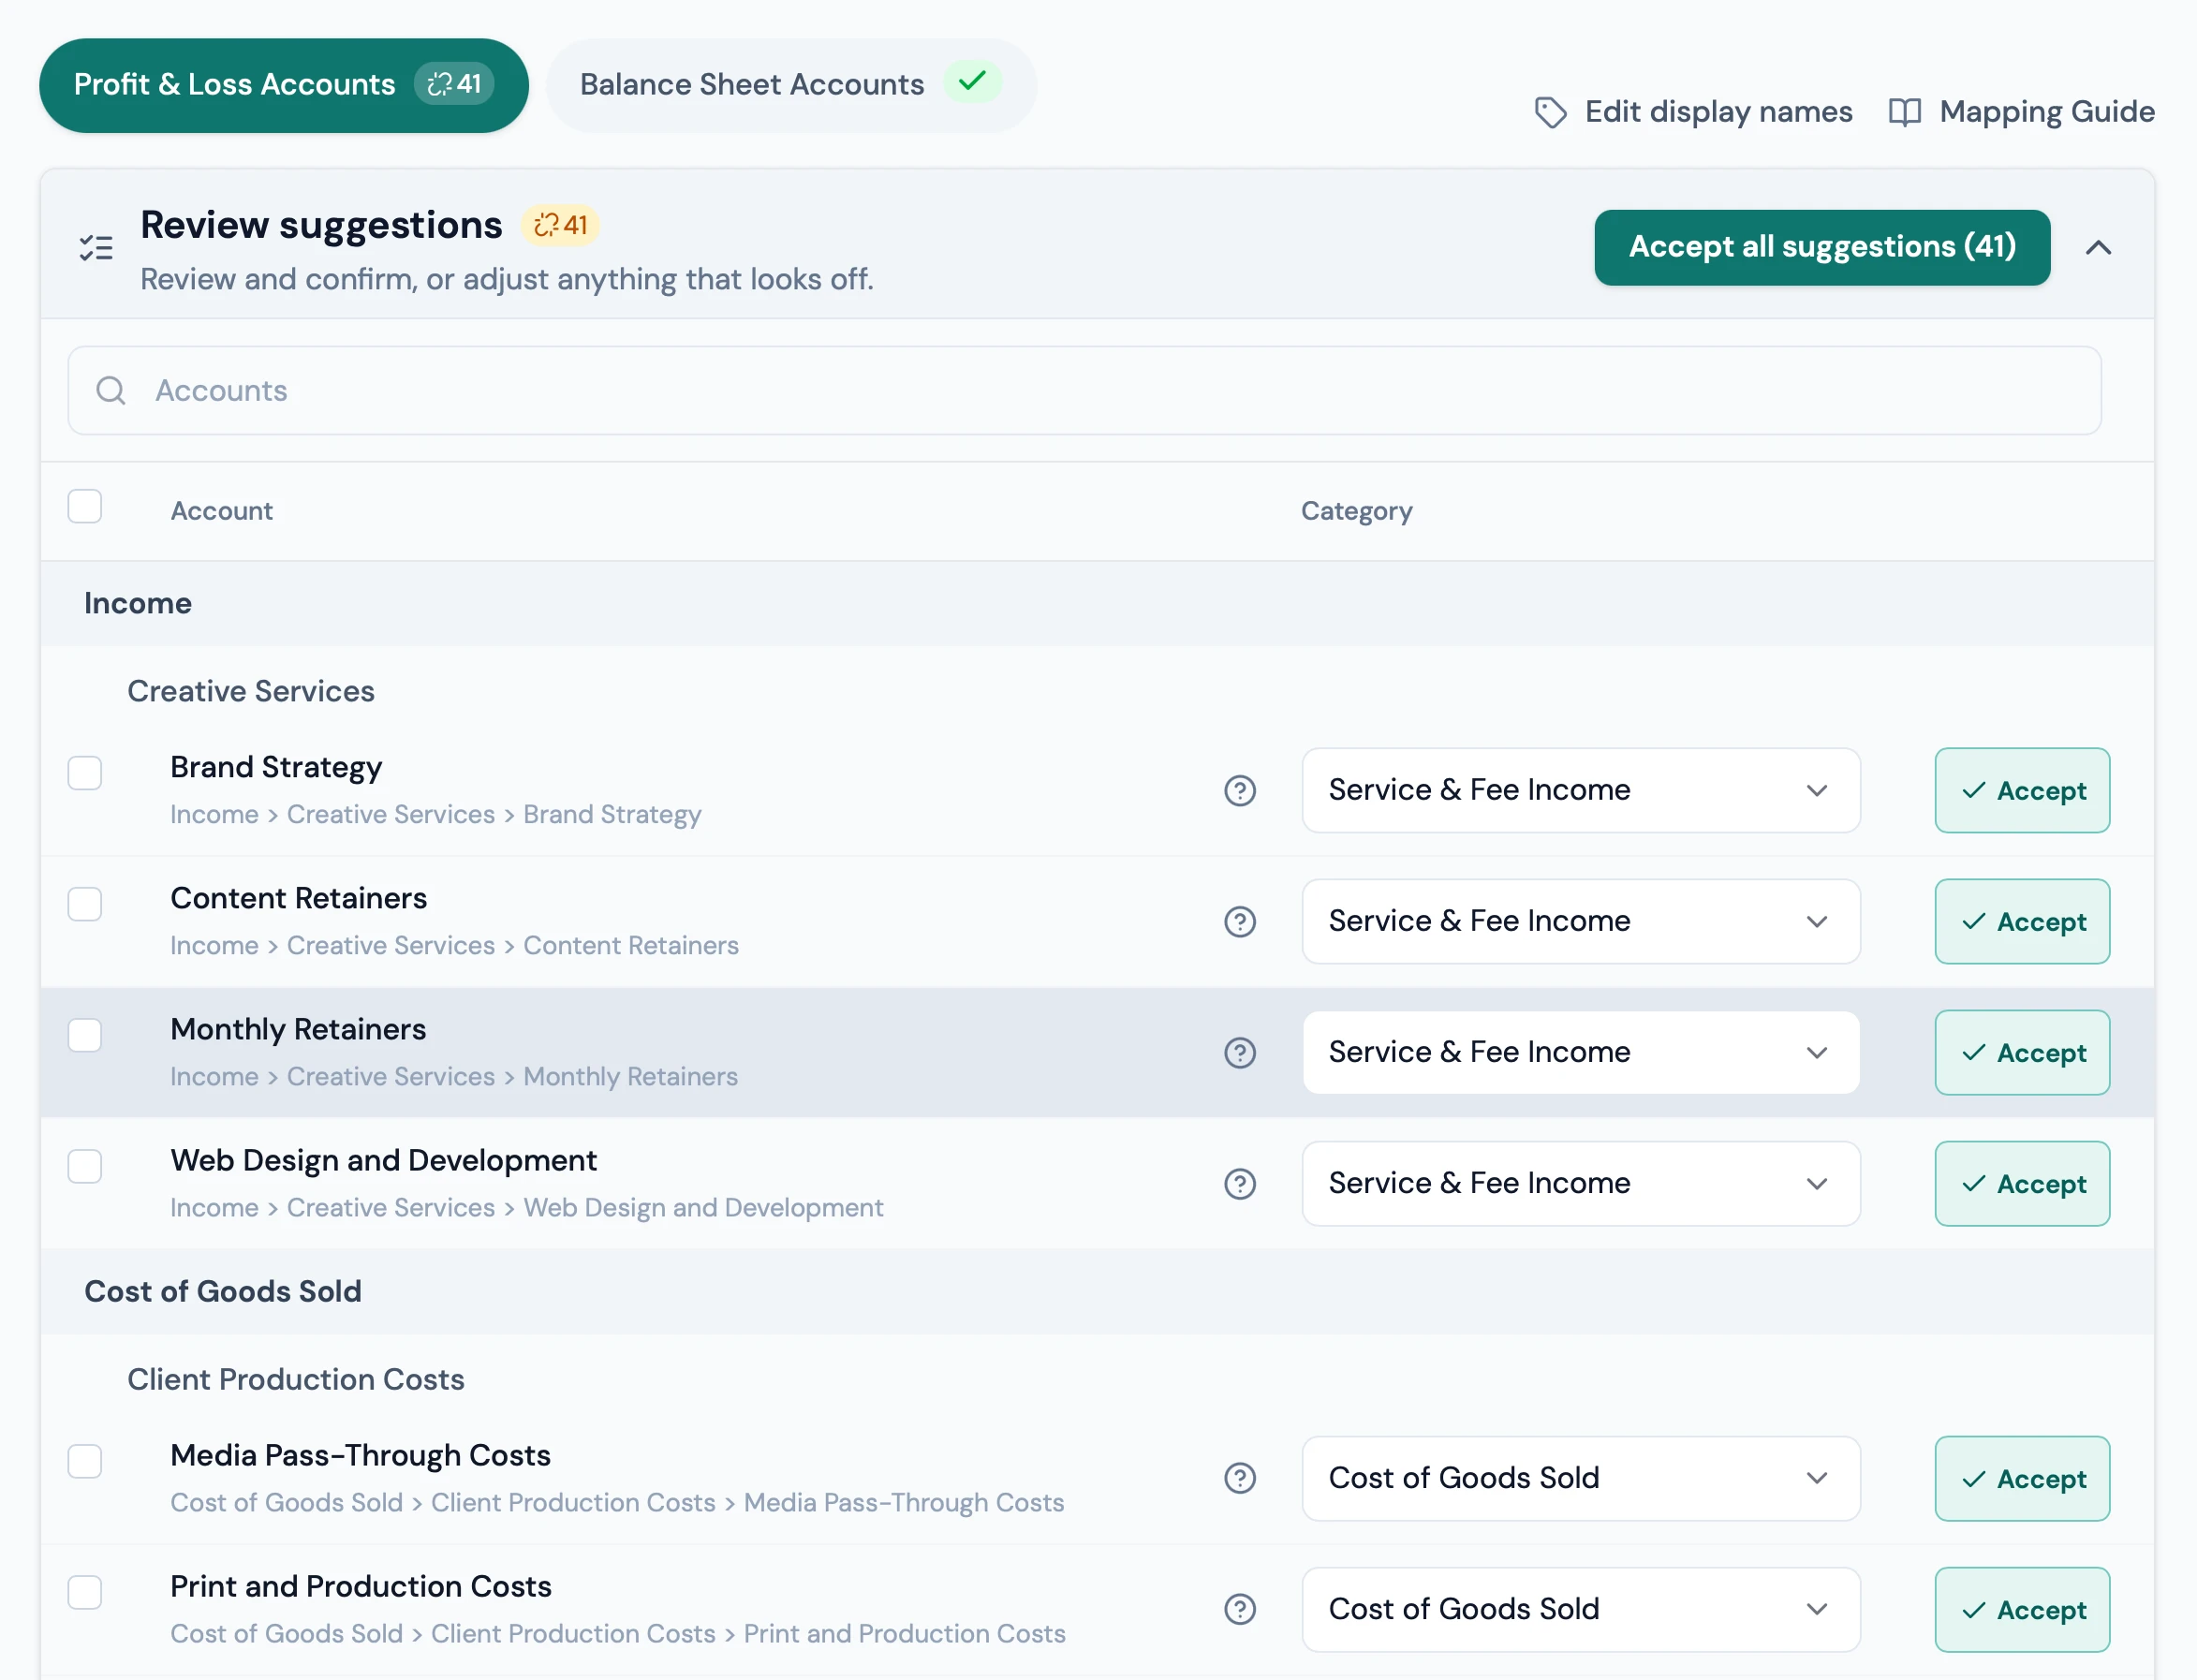Click the Media Pass-Through Costs account name
Screen dimensions: 2197x1680
[360, 1455]
